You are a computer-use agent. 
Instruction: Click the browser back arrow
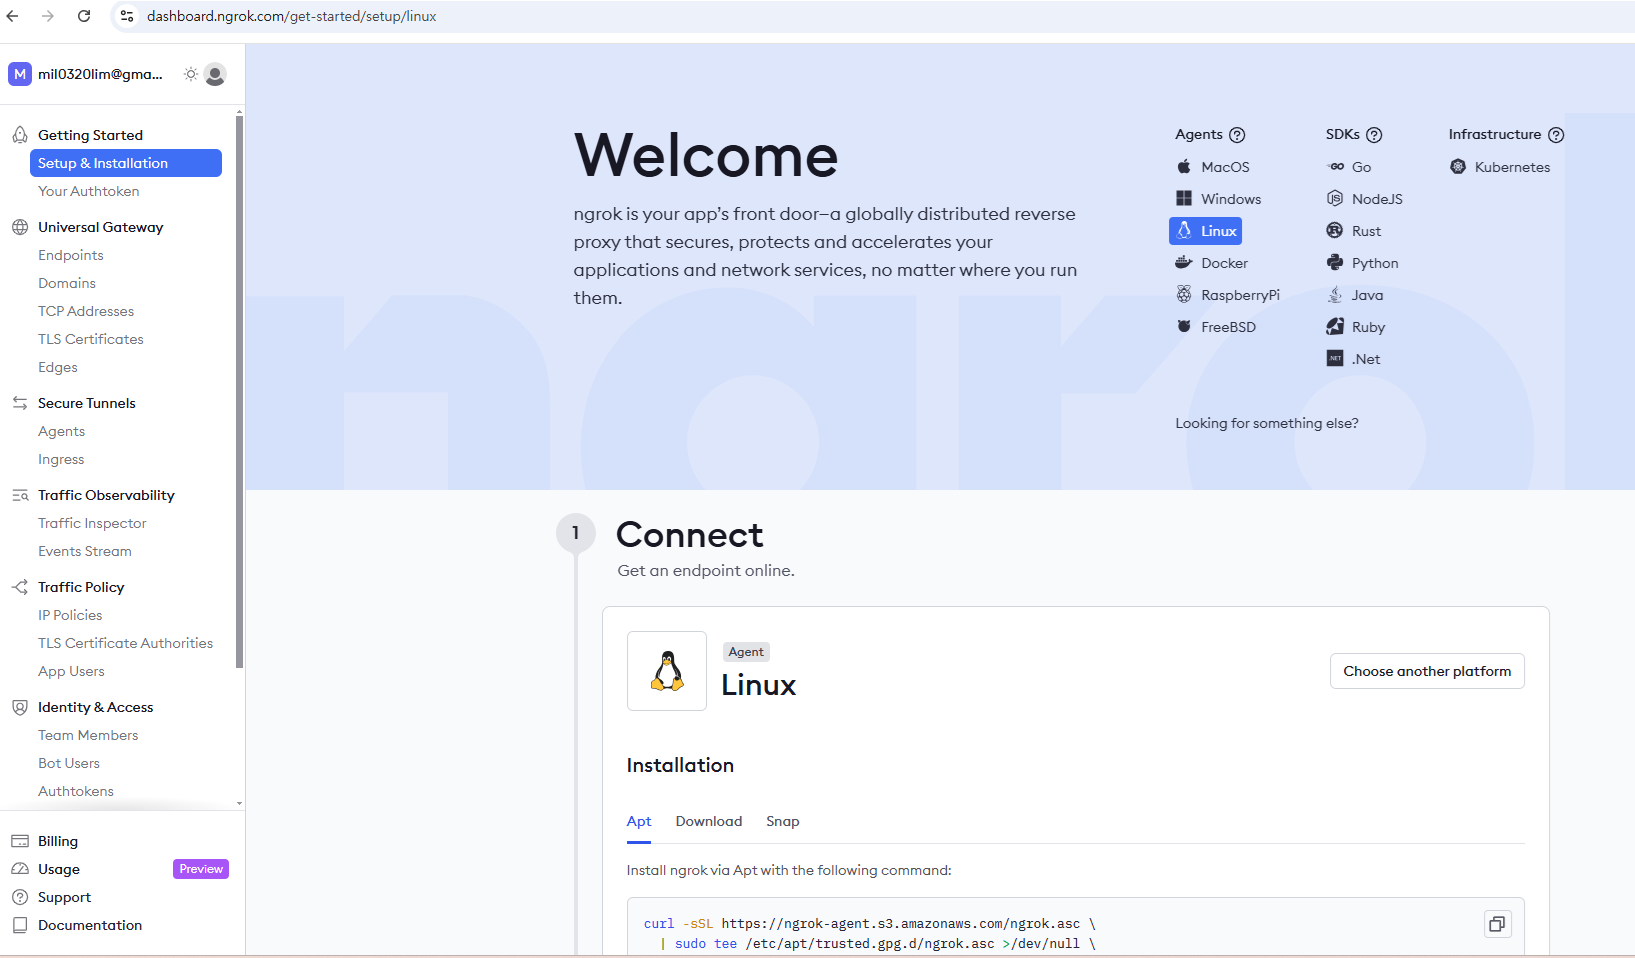click(13, 16)
